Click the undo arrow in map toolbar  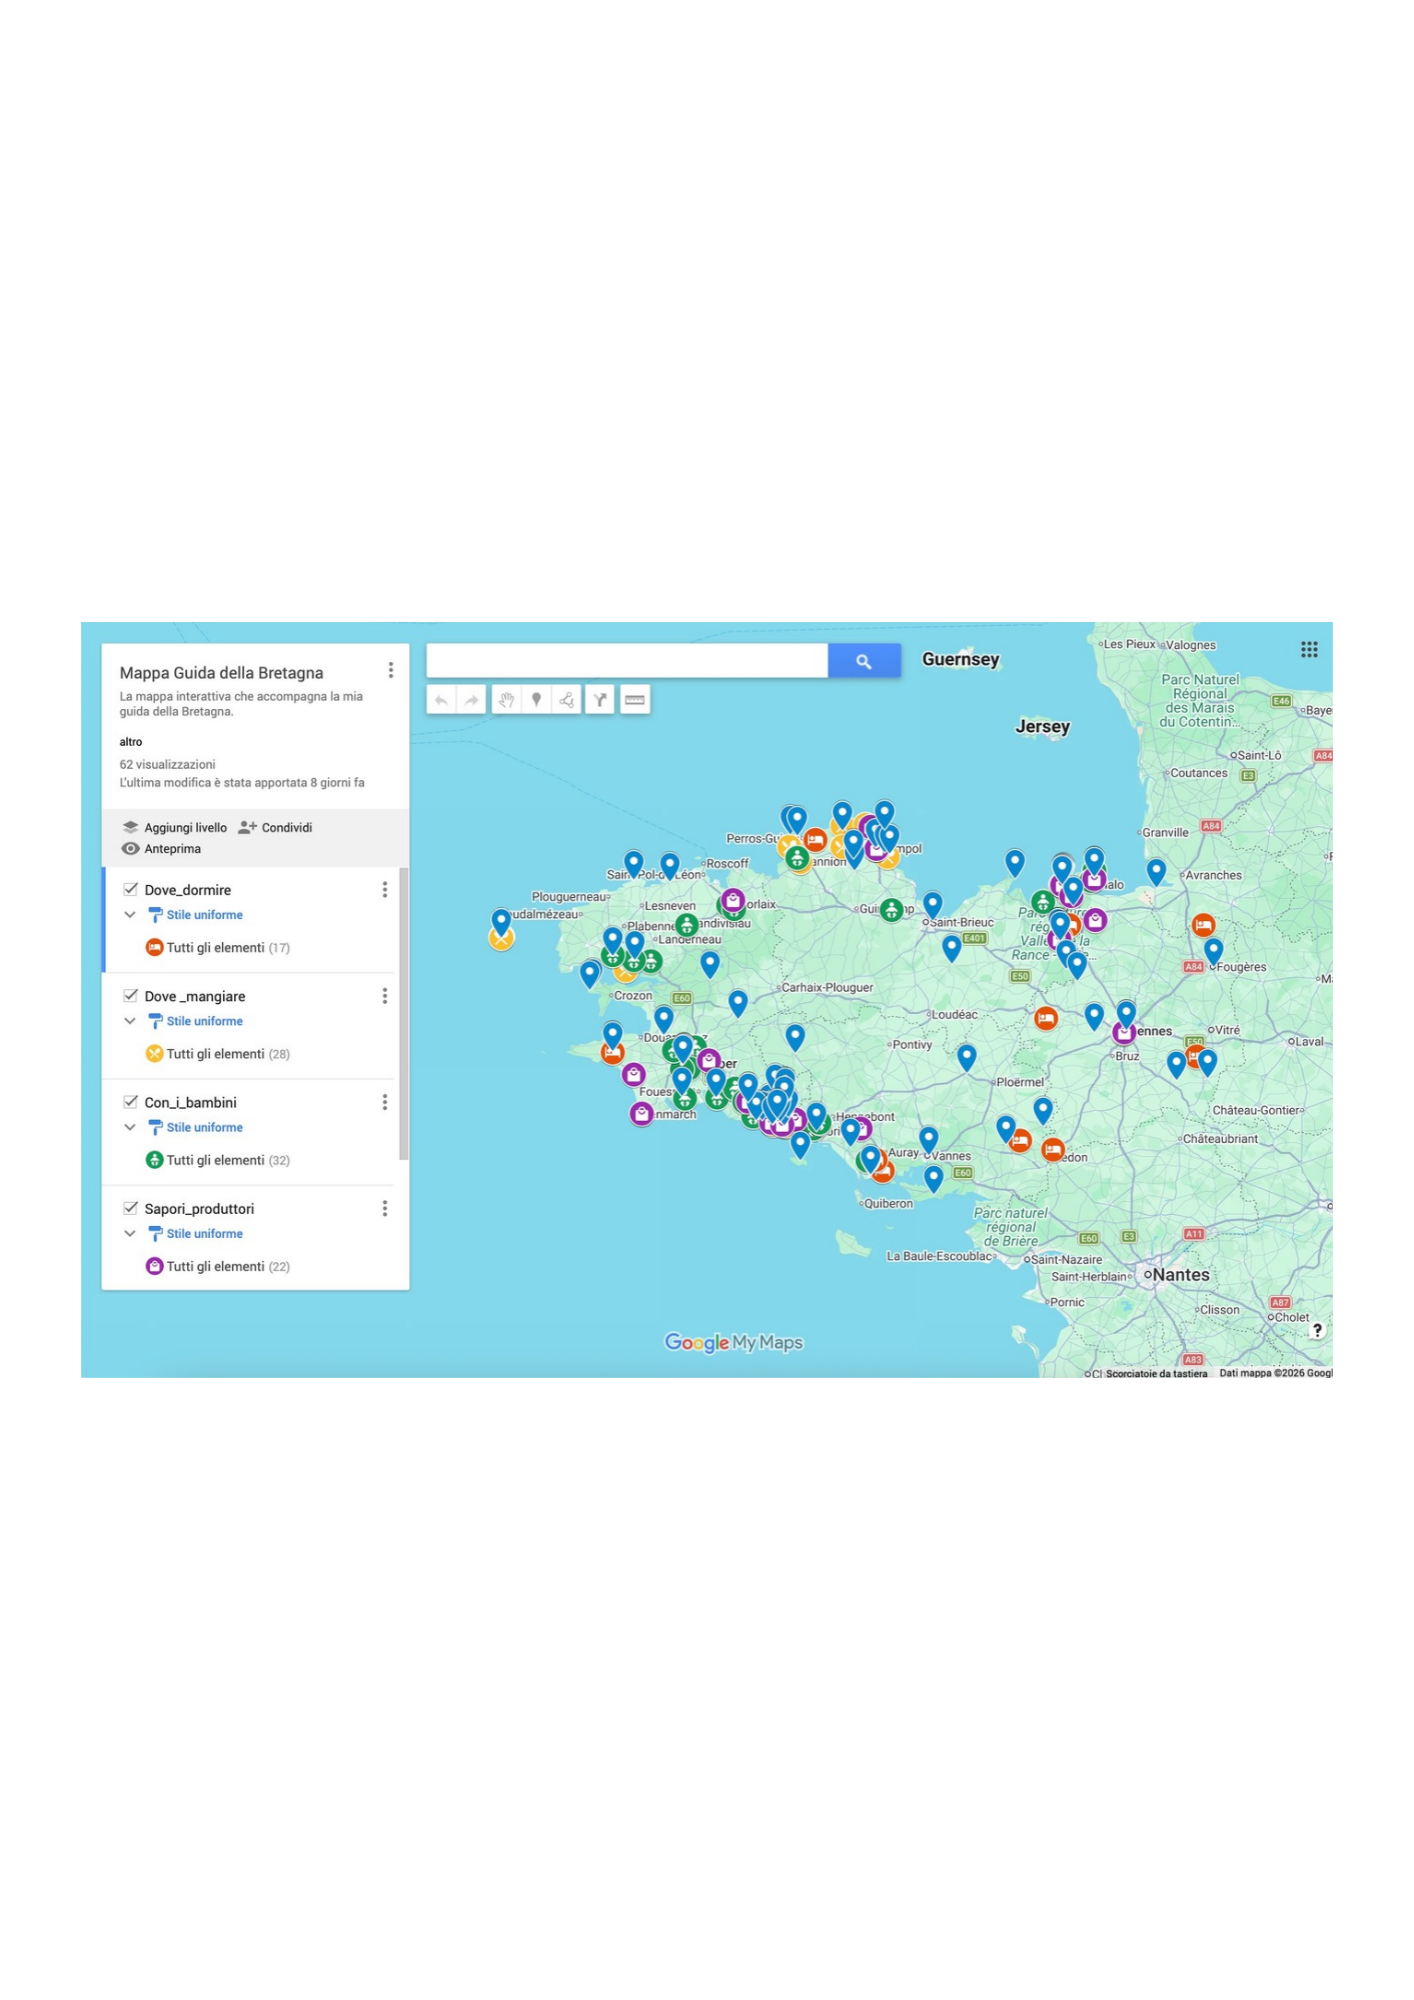441,700
